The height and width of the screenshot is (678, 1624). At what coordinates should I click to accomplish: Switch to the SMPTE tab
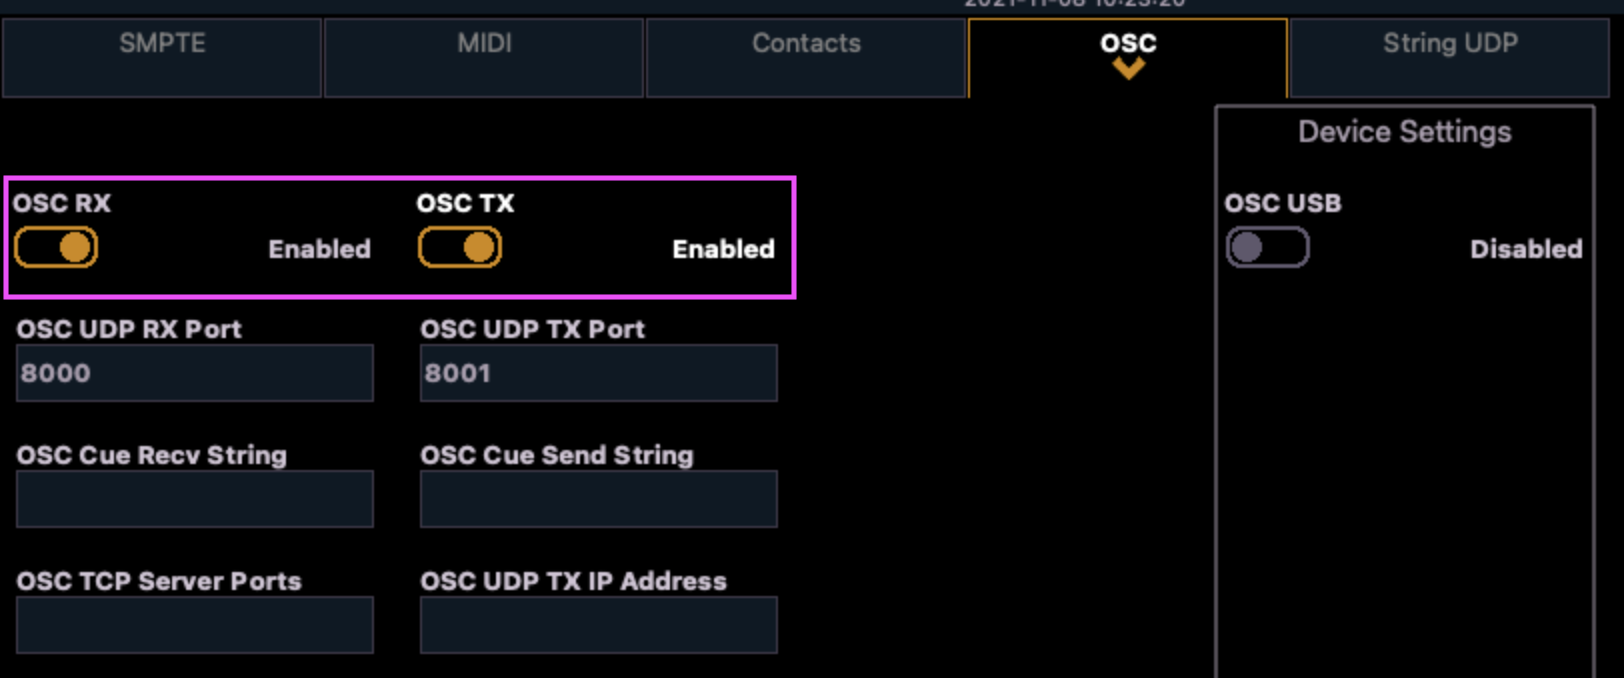pos(161,43)
